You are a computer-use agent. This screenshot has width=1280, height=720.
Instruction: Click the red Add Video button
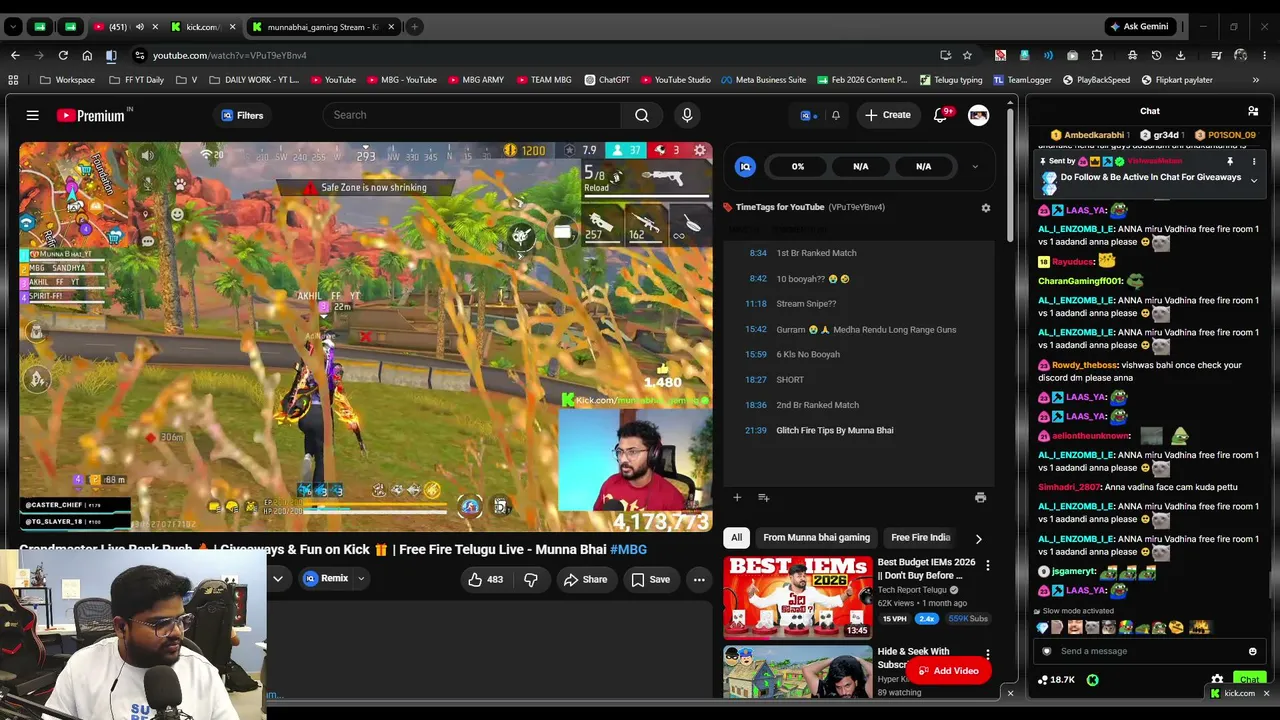pos(949,671)
